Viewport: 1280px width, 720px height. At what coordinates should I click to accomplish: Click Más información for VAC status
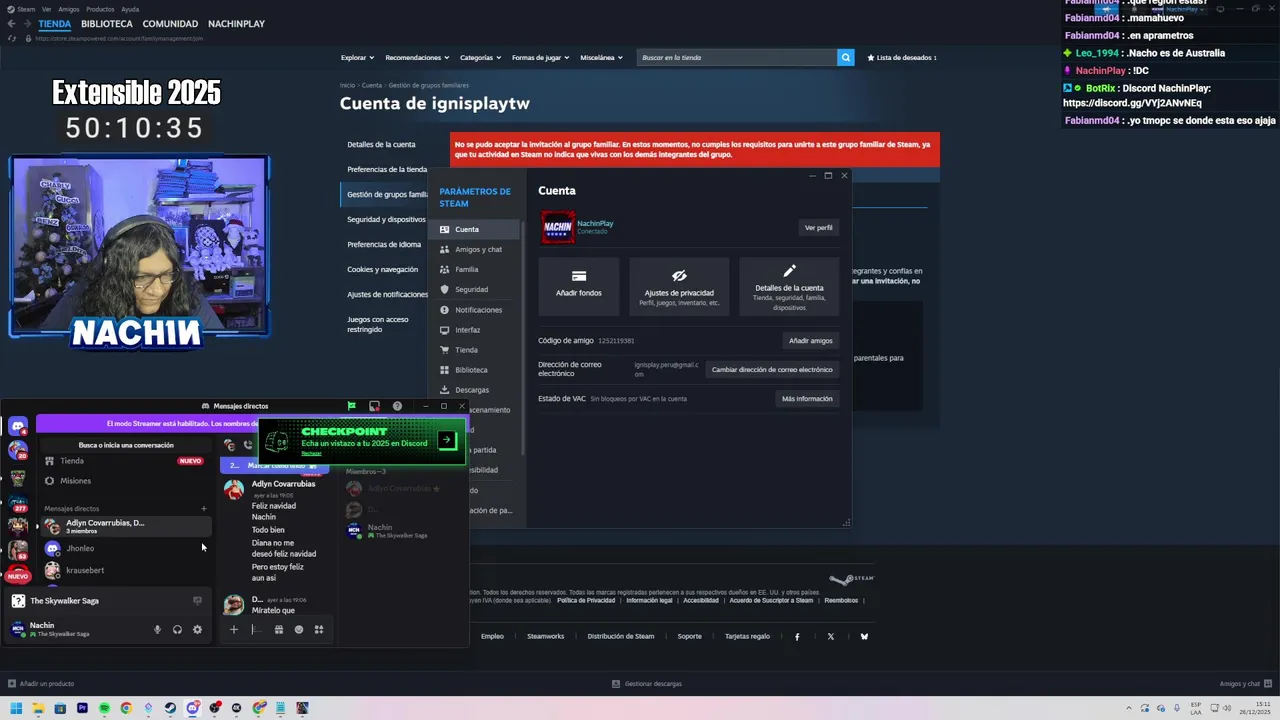pyautogui.click(x=807, y=398)
